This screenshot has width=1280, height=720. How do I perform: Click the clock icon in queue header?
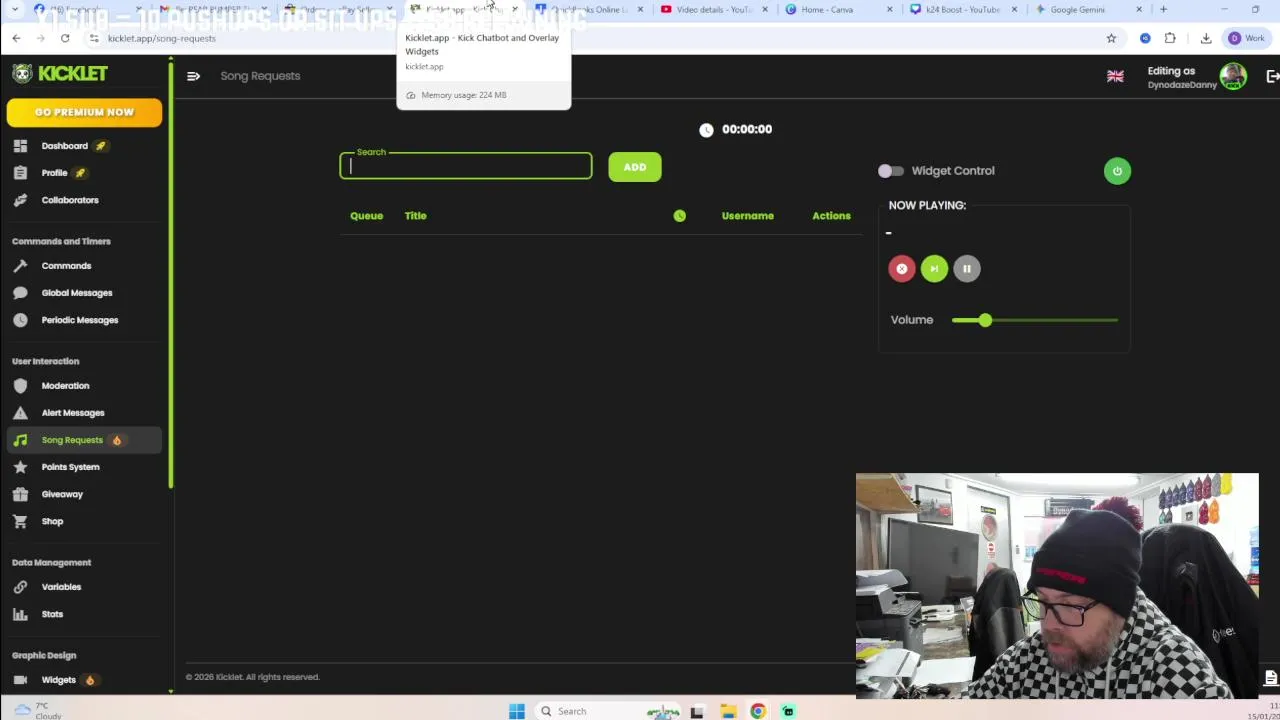(x=680, y=216)
